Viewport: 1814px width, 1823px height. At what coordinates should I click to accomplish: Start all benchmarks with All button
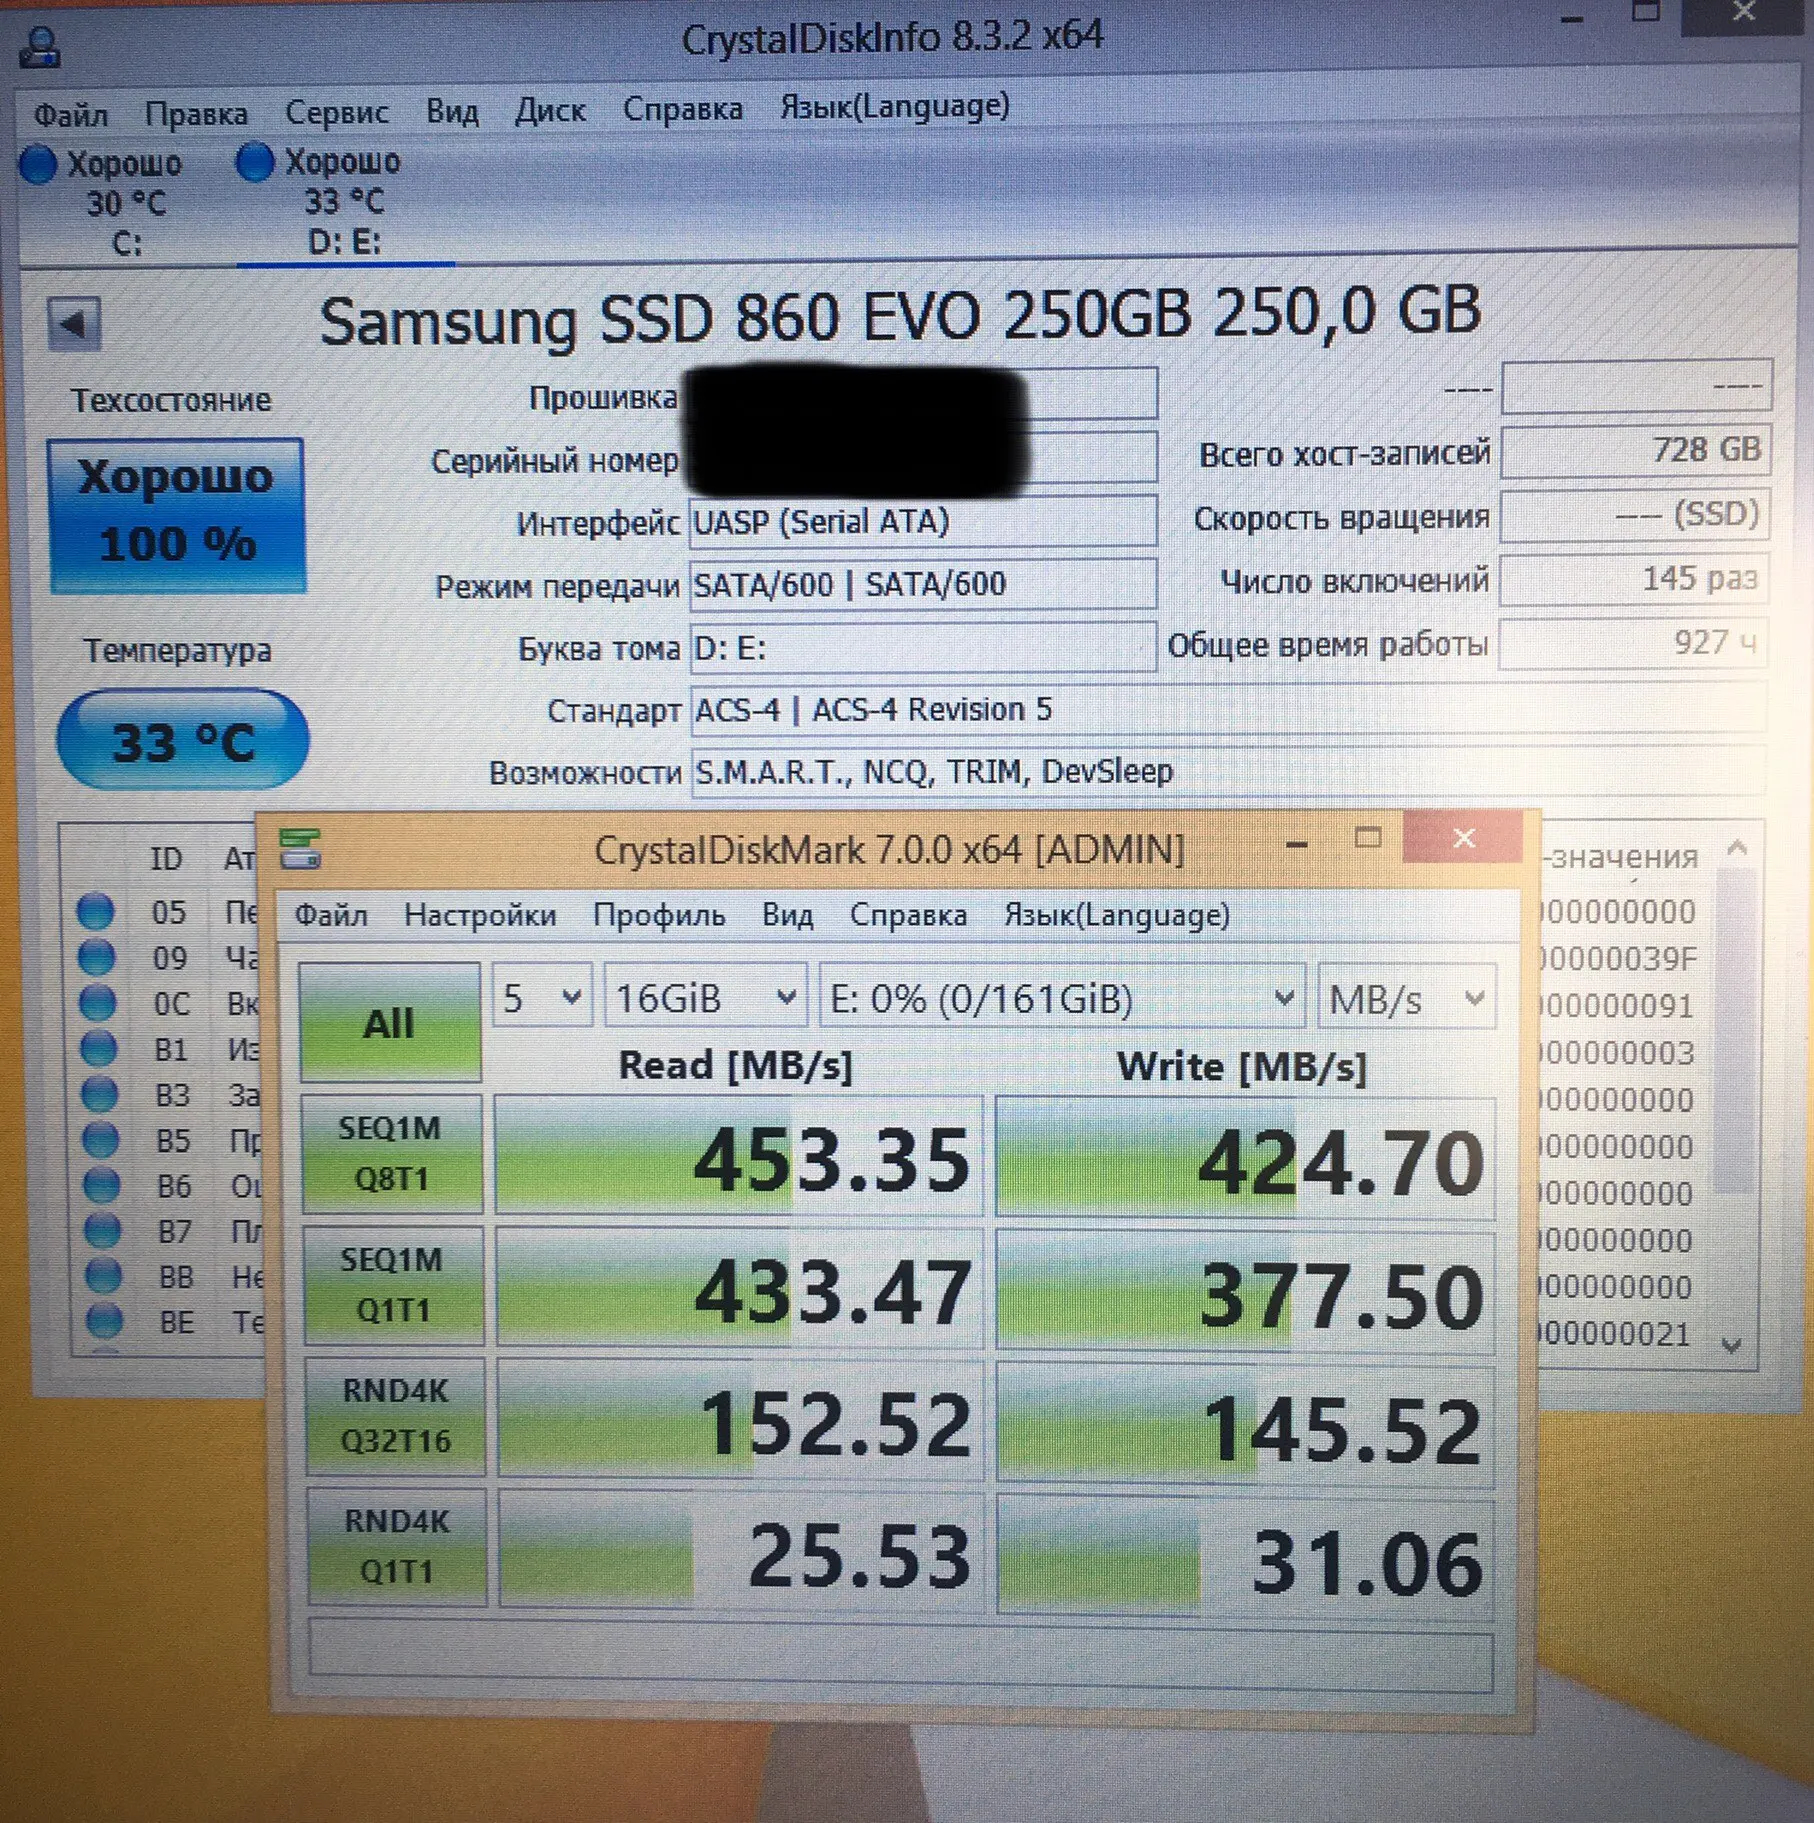click(x=390, y=1022)
